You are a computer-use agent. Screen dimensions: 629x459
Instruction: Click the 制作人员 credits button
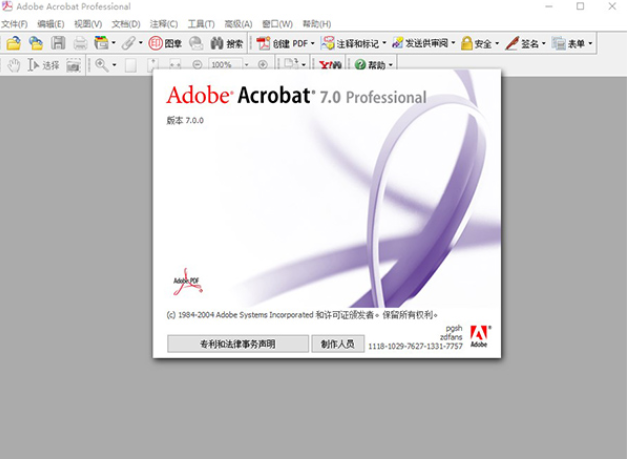(338, 344)
